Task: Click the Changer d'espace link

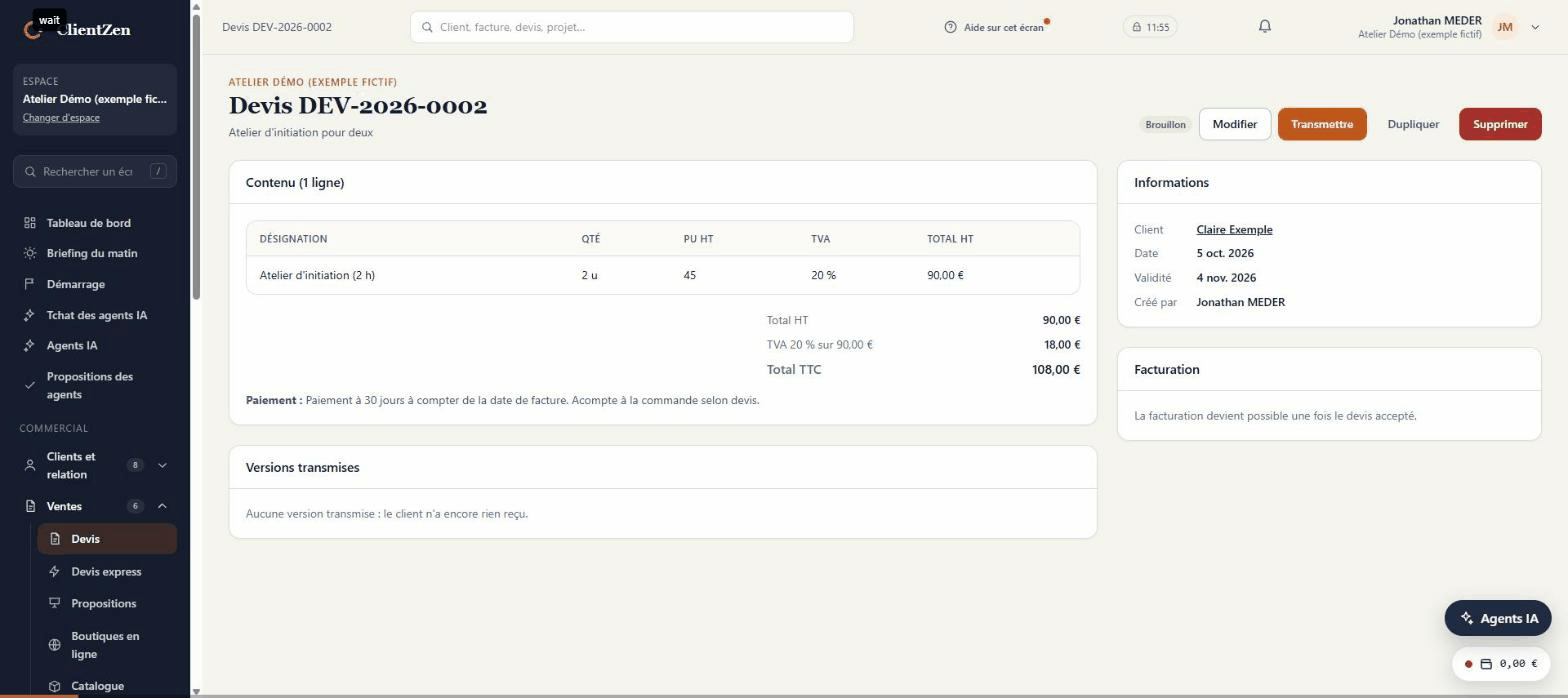Action: pyautogui.click(x=61, y=118)
